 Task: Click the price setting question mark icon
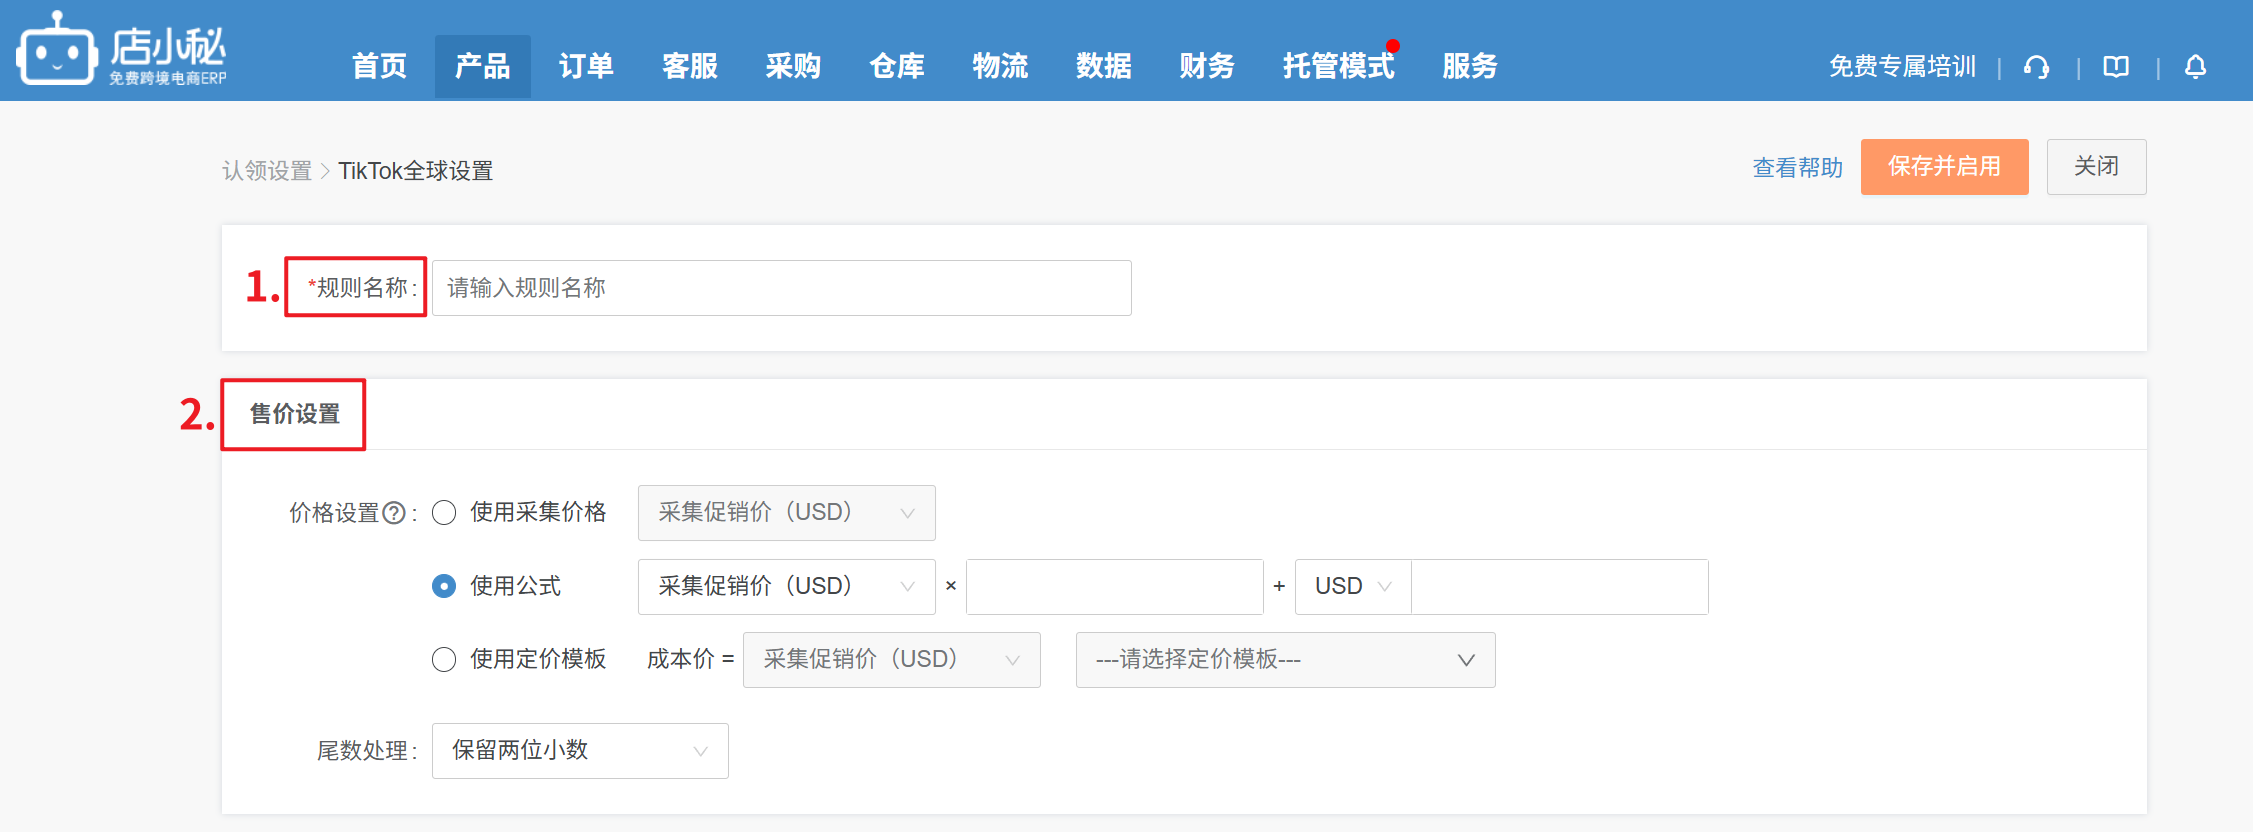[394, 513]
